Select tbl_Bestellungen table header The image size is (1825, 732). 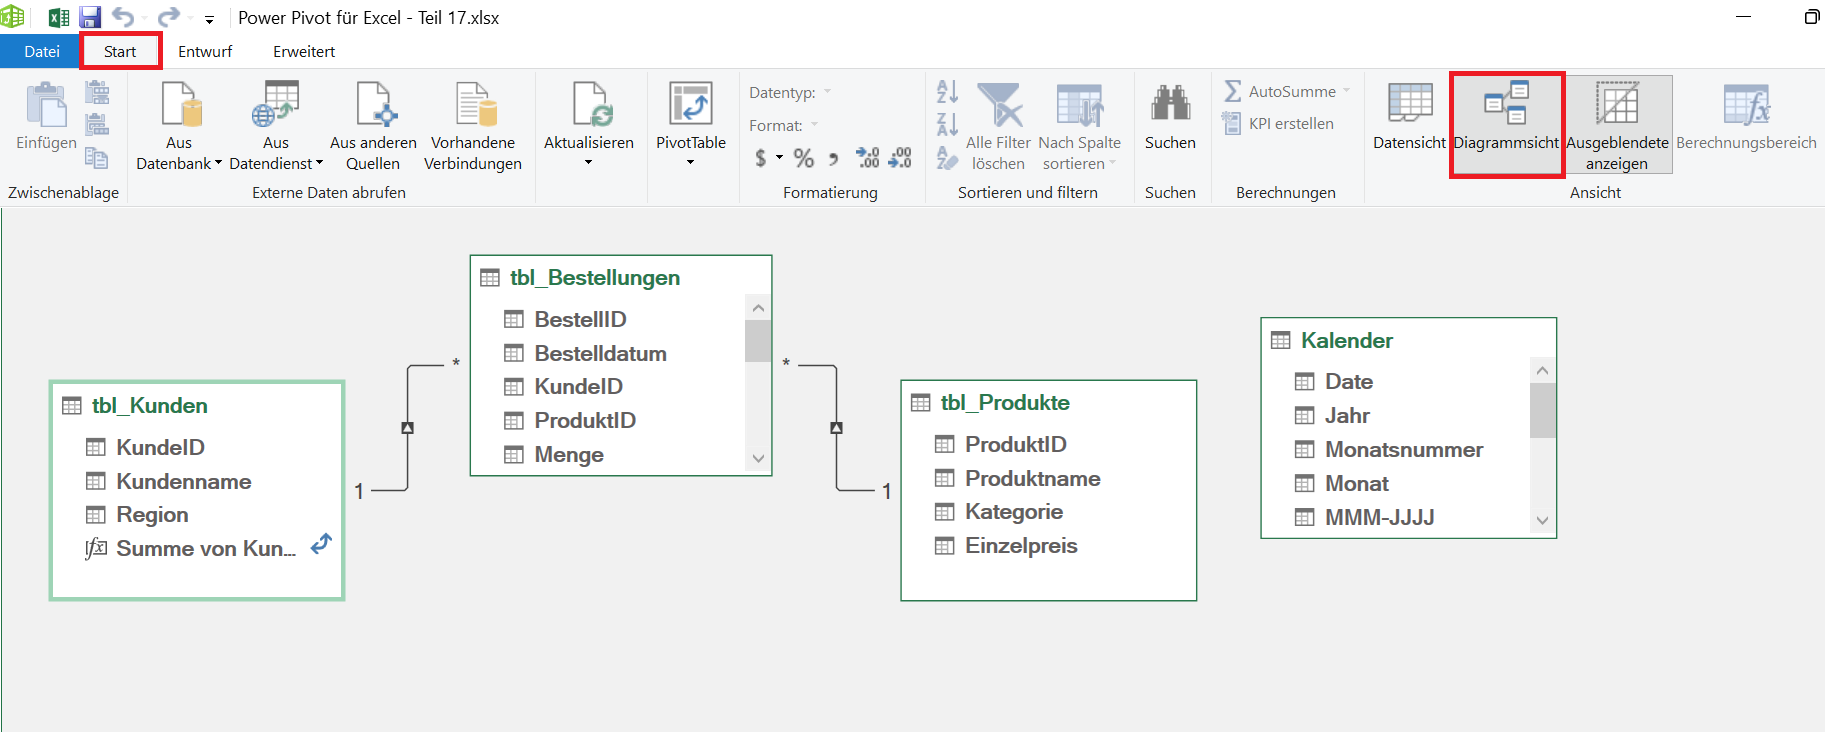(x=620, y=277)
